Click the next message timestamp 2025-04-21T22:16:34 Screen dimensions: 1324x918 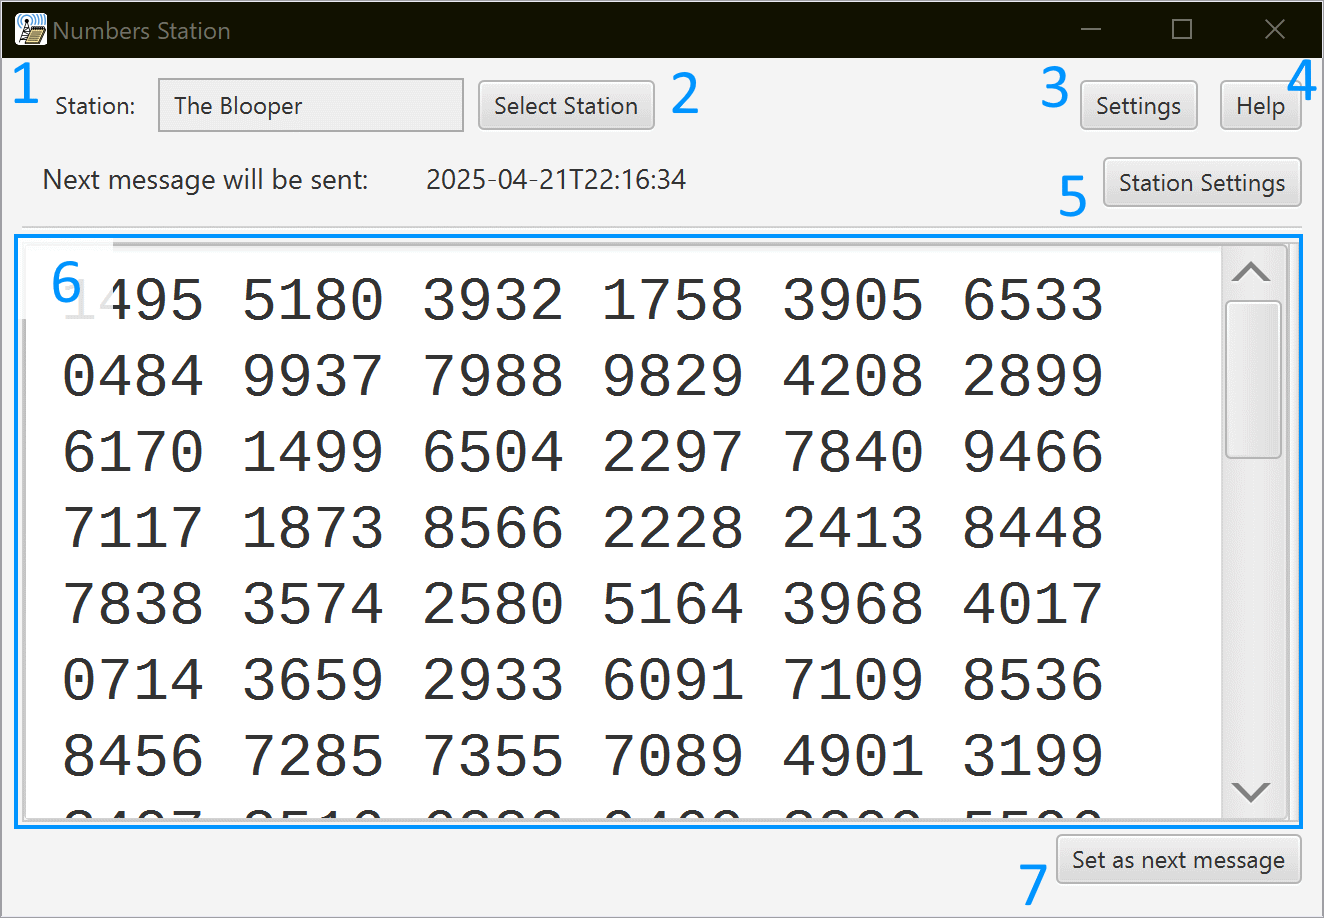(x=556, y=180)
